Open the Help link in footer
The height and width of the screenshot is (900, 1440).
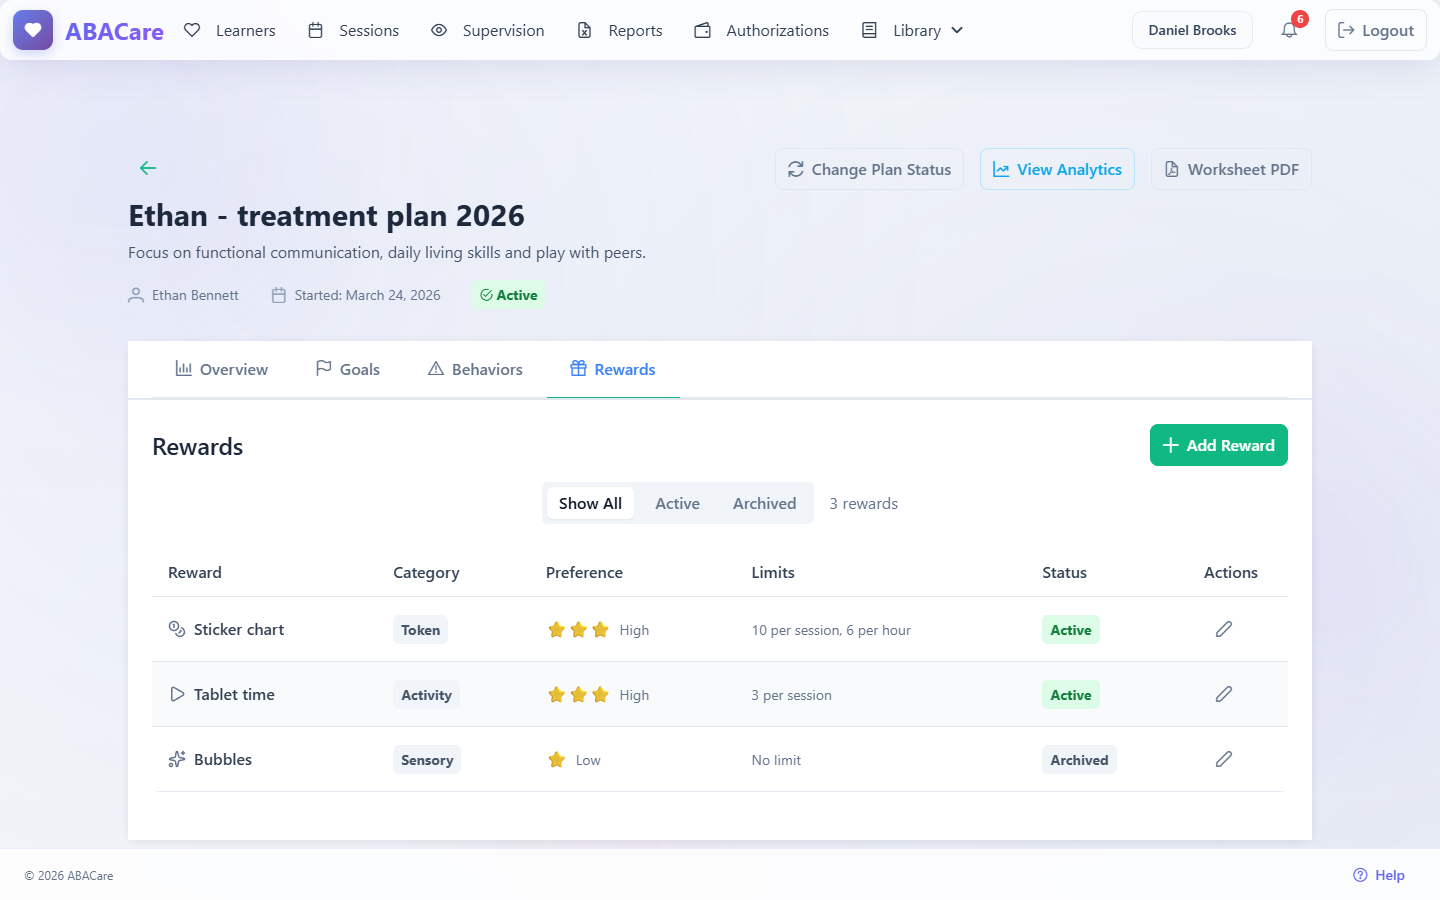point(1378,875)
